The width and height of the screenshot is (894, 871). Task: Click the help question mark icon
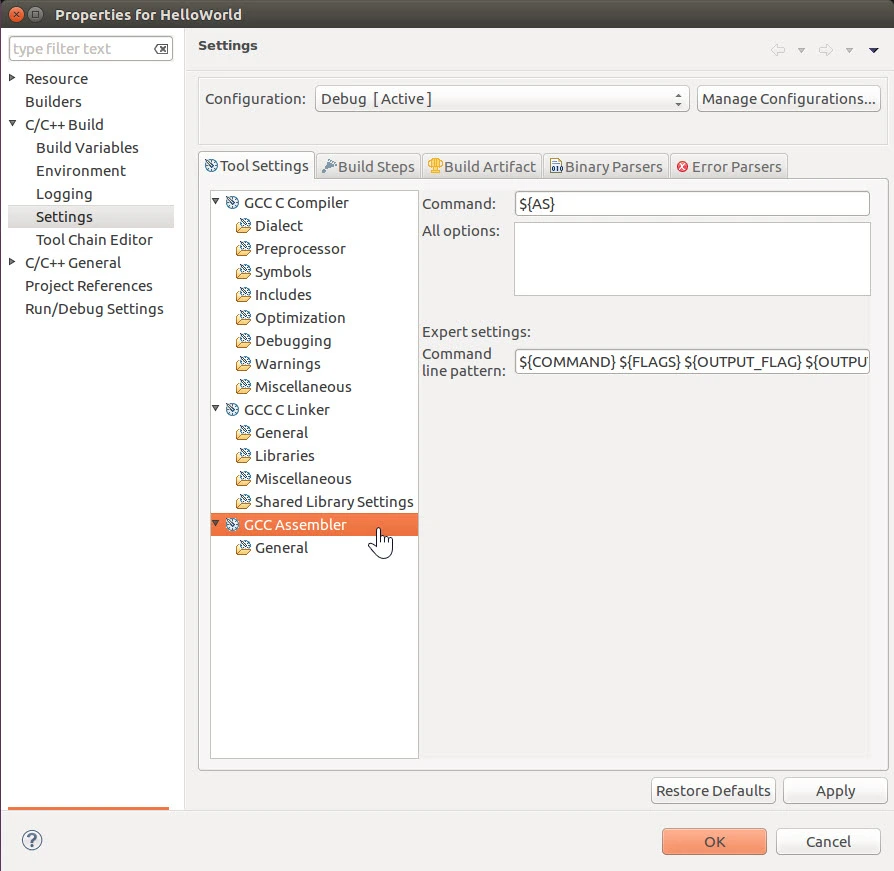pyautogui.click(x=31, y=841)
